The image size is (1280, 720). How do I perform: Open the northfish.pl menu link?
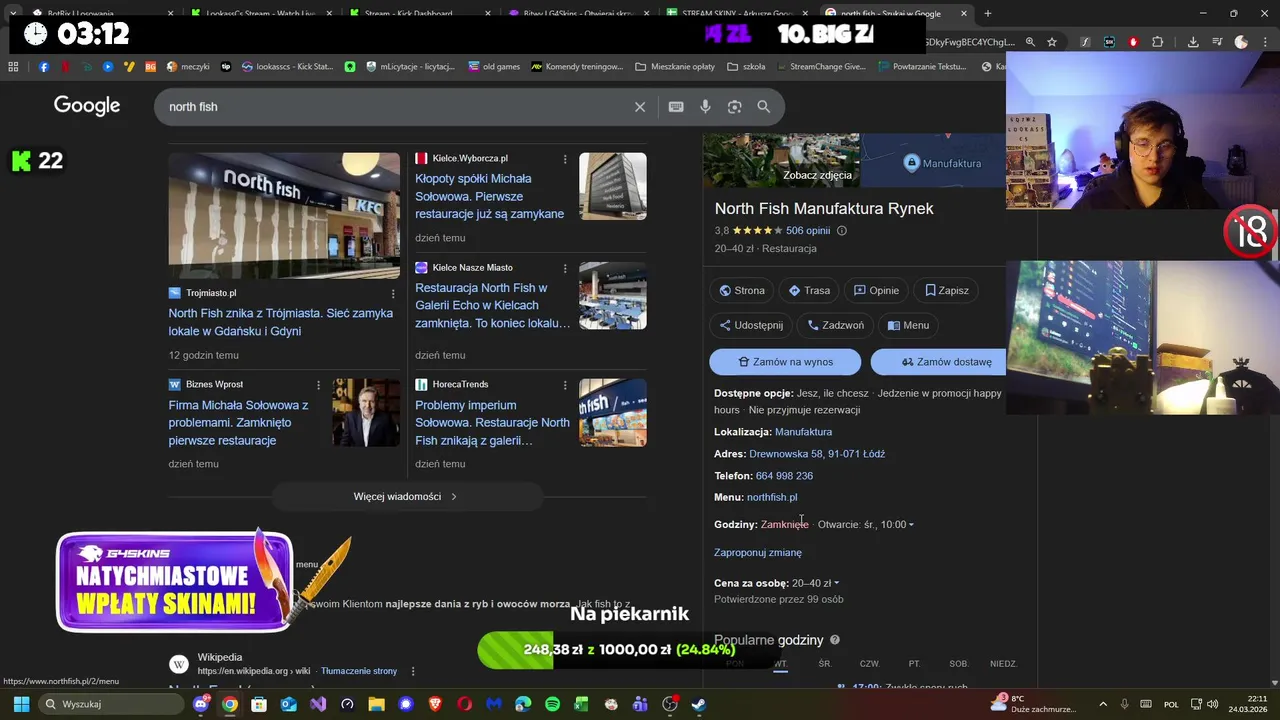click(x=772, y=498)
